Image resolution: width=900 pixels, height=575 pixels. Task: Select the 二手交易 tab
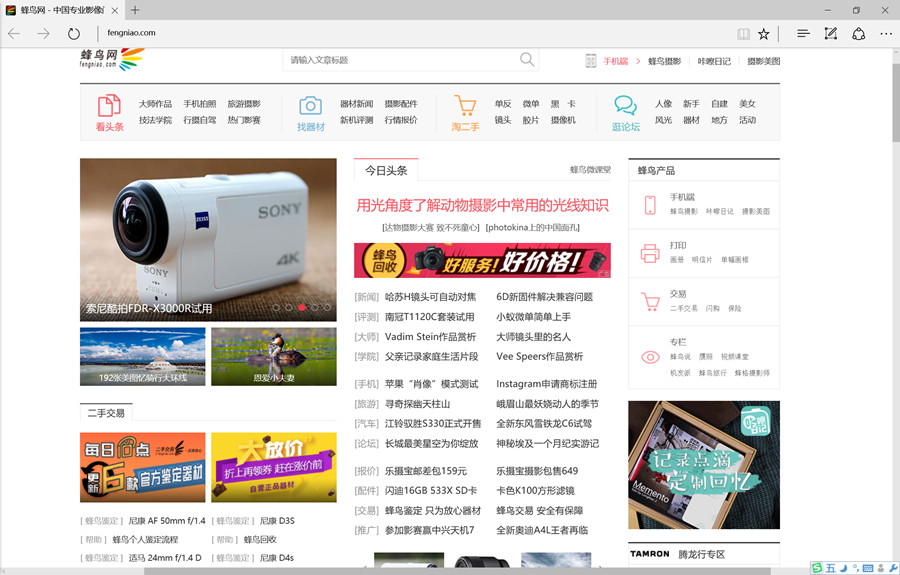106,413
